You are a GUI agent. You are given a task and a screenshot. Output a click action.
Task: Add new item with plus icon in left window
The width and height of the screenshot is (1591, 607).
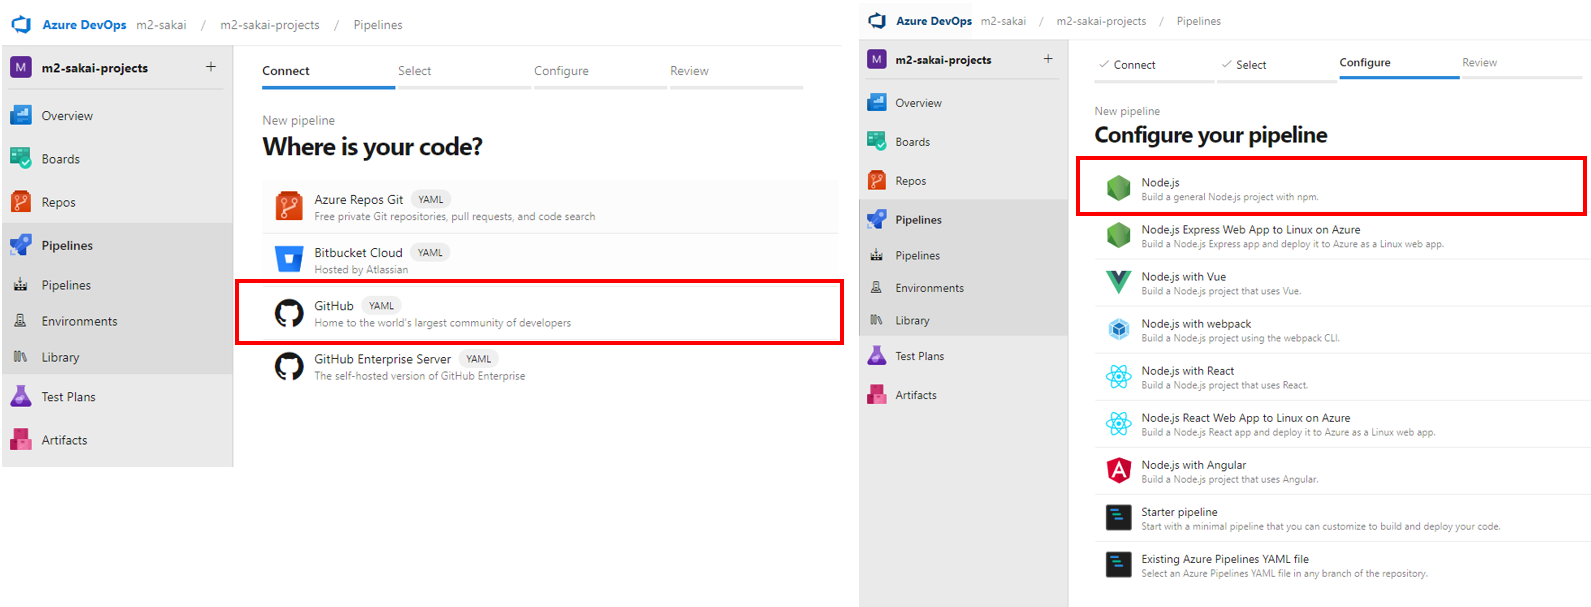[x=211, y=67]
